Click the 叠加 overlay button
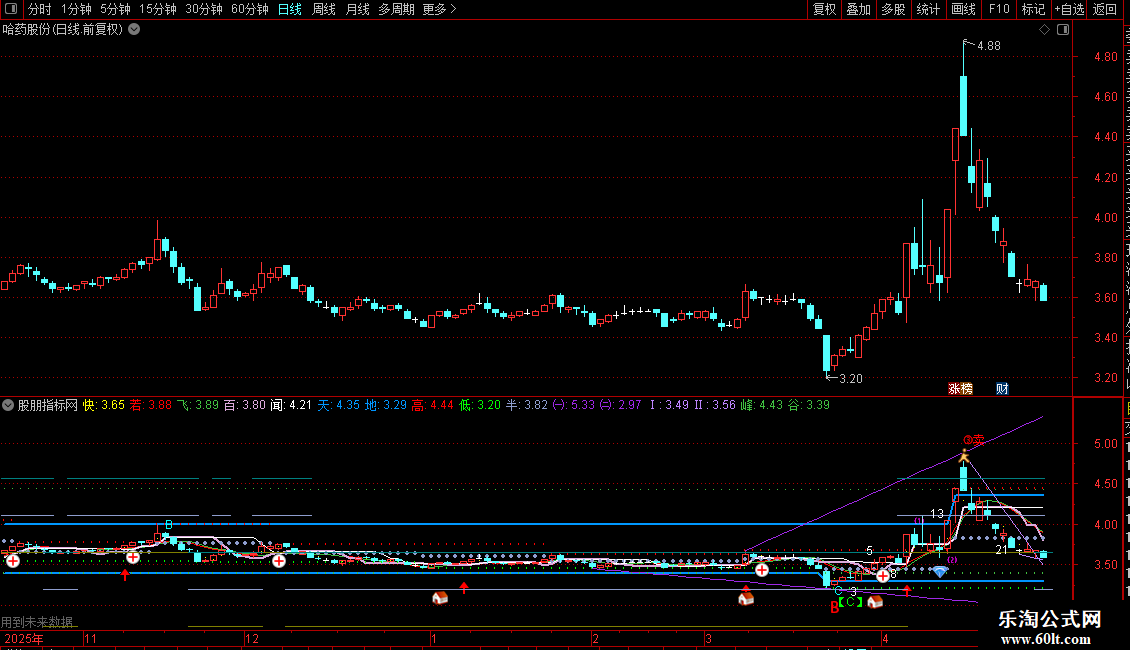This screenshot has height=650, width=1130. 858,9
